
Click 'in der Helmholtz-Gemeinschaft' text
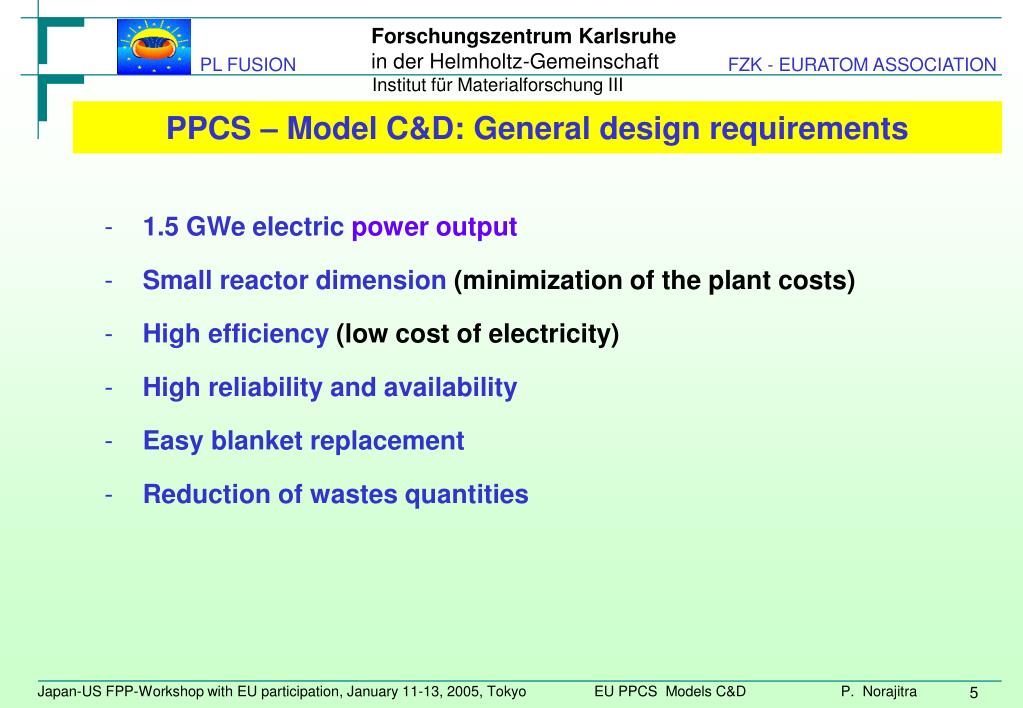pyautogui.click(x=515, y=61)
